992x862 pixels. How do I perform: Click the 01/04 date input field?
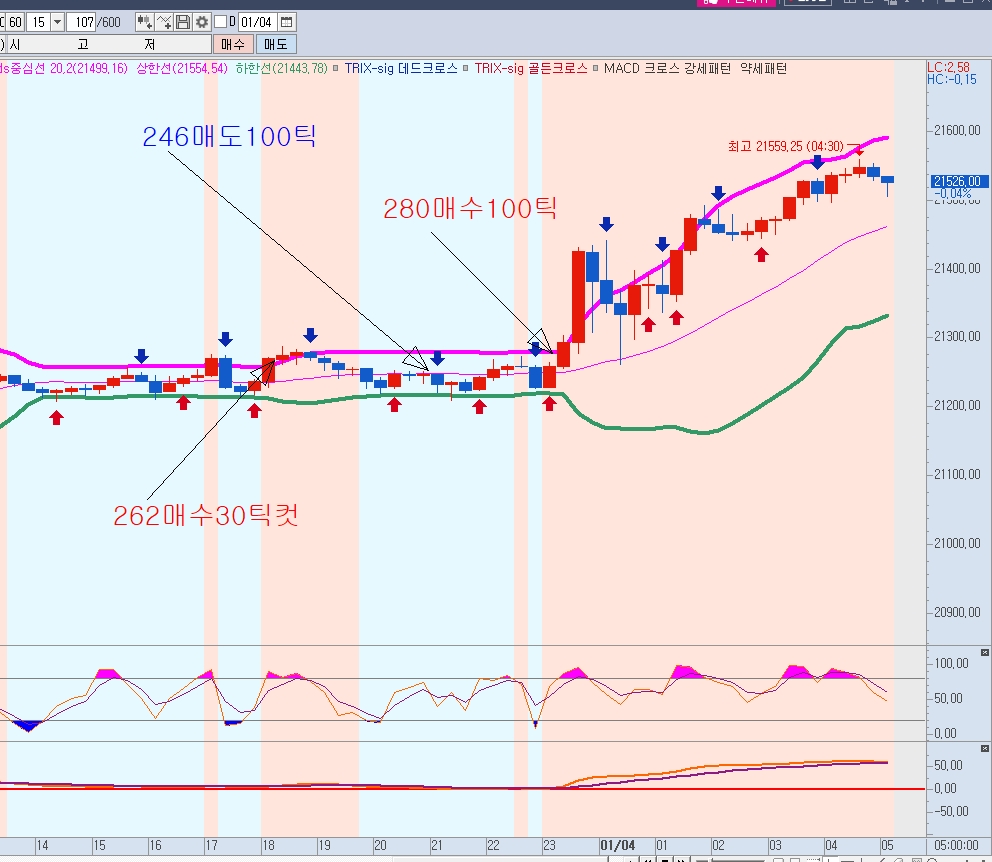[x=257, y=22]
